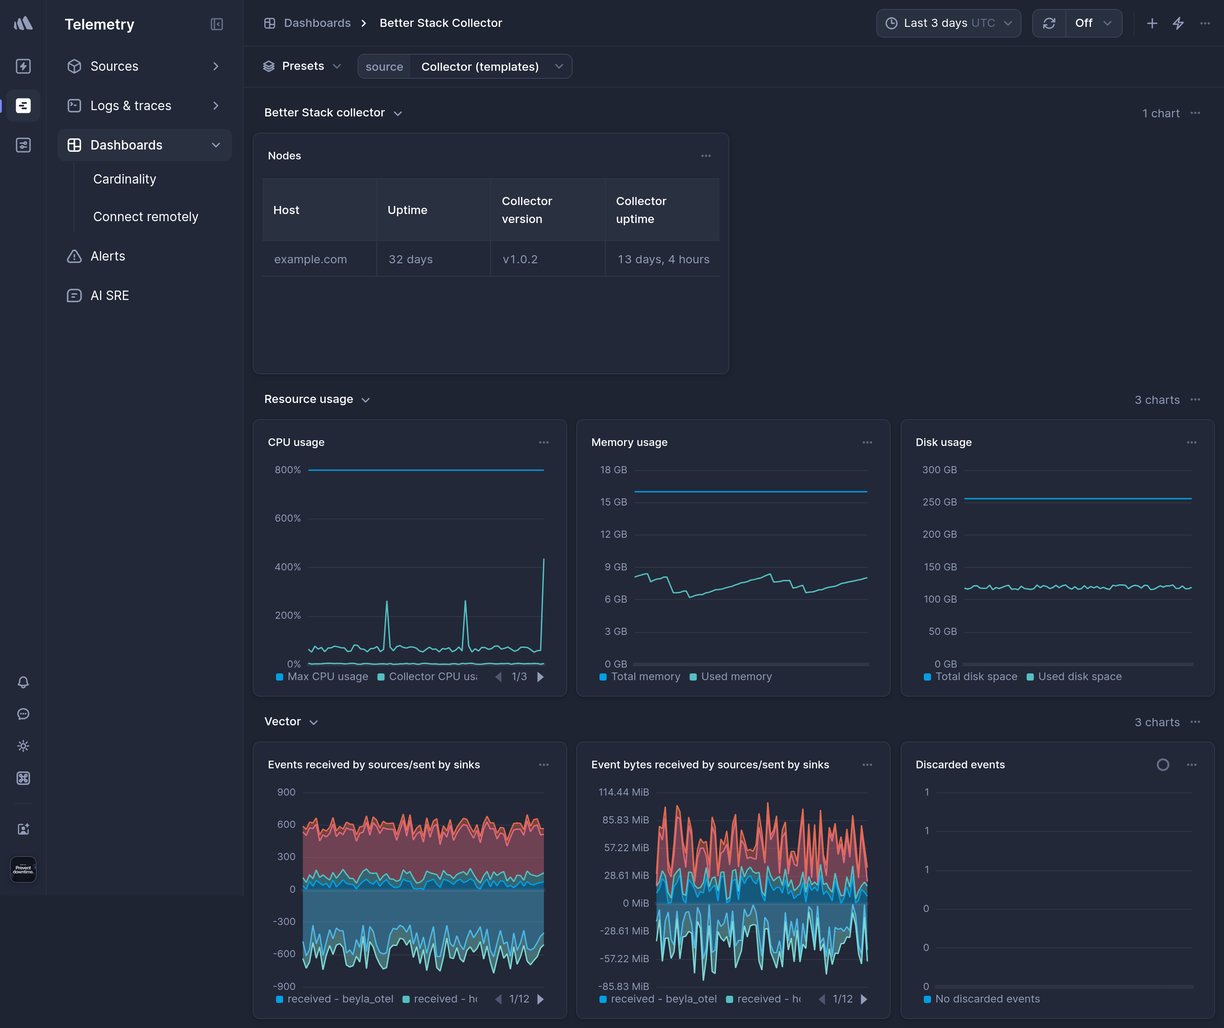This screenshot has height=1028, width=1224.
Task: Click the example.com host cell
Action: tap(320, 259)
